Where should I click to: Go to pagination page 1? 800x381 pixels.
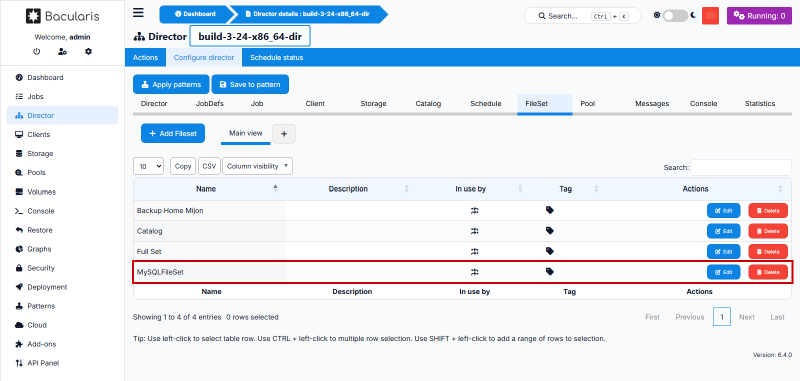(722, 317)
